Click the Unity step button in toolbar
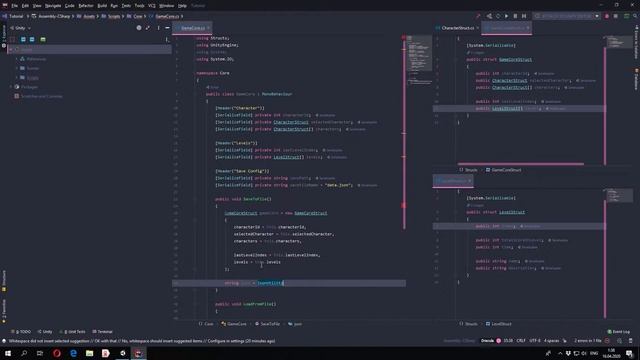Screen dimensions: 640x360 pos(524,16)
